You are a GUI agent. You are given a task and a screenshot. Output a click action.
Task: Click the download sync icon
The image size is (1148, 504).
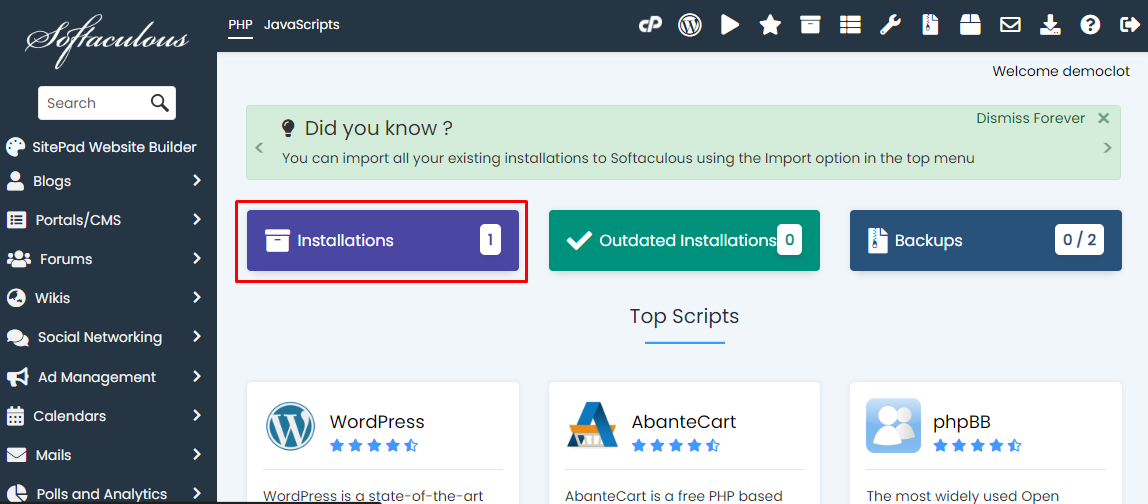tap(1050, 26)
